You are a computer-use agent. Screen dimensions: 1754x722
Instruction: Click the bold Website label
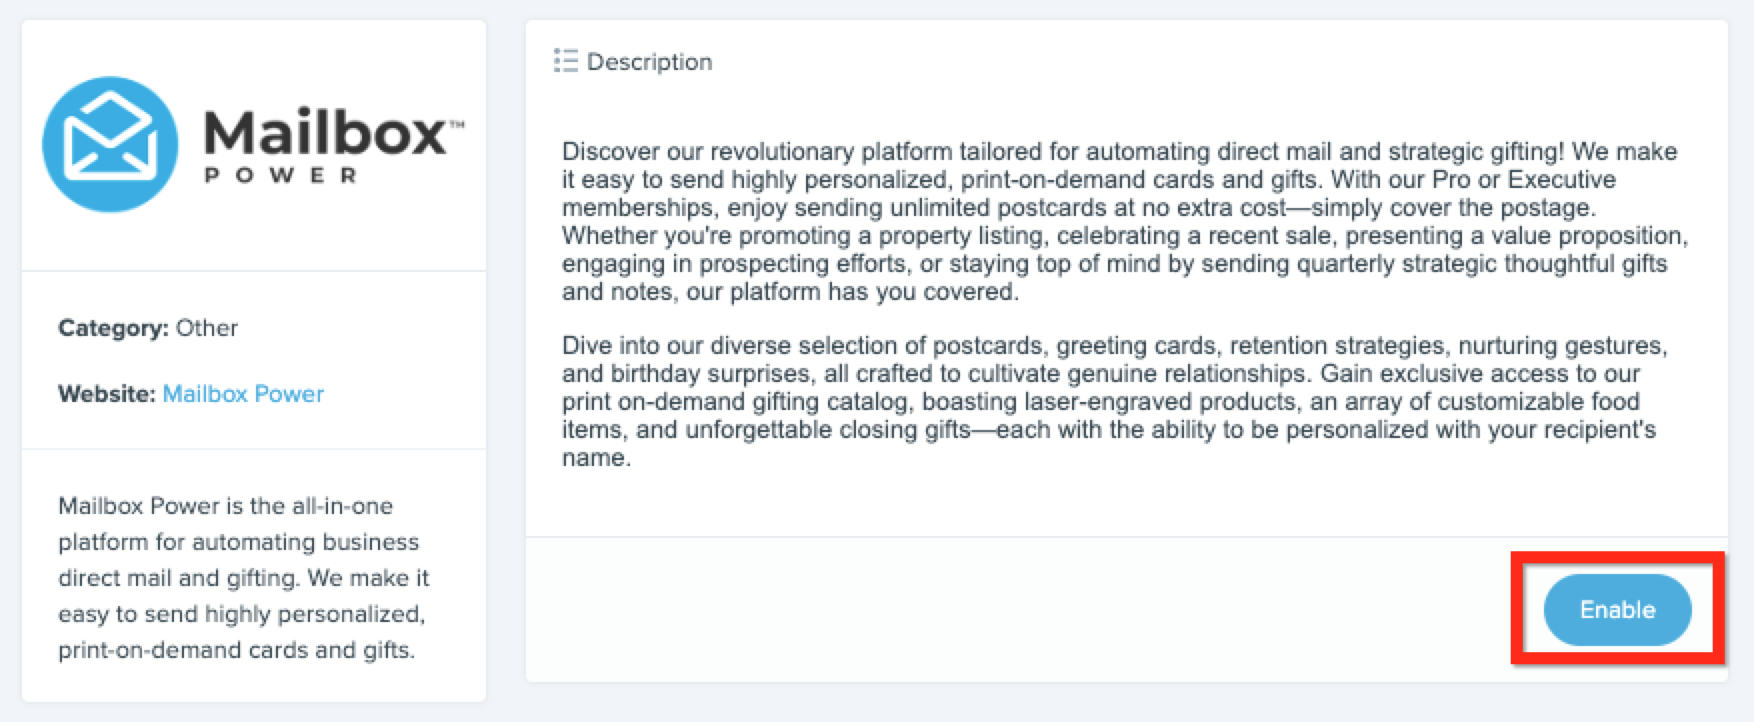tap(106, 394)
